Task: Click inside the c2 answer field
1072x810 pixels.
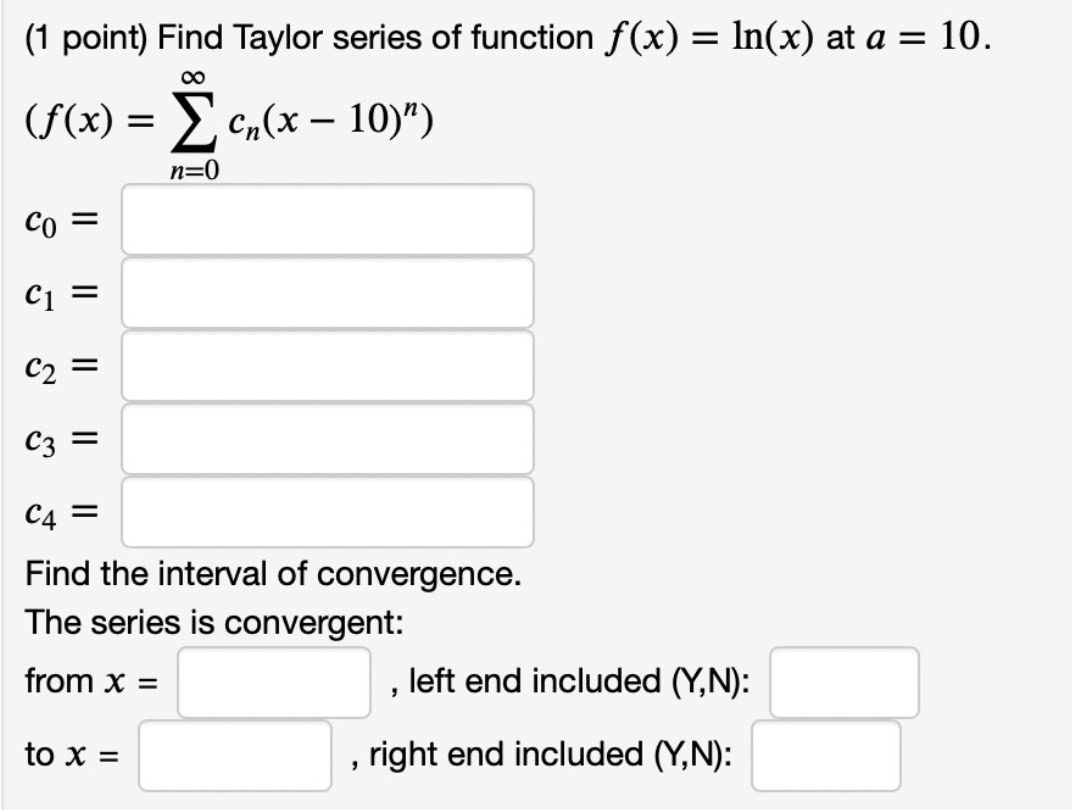Action: pyautogui.click(x=328, y=365)
